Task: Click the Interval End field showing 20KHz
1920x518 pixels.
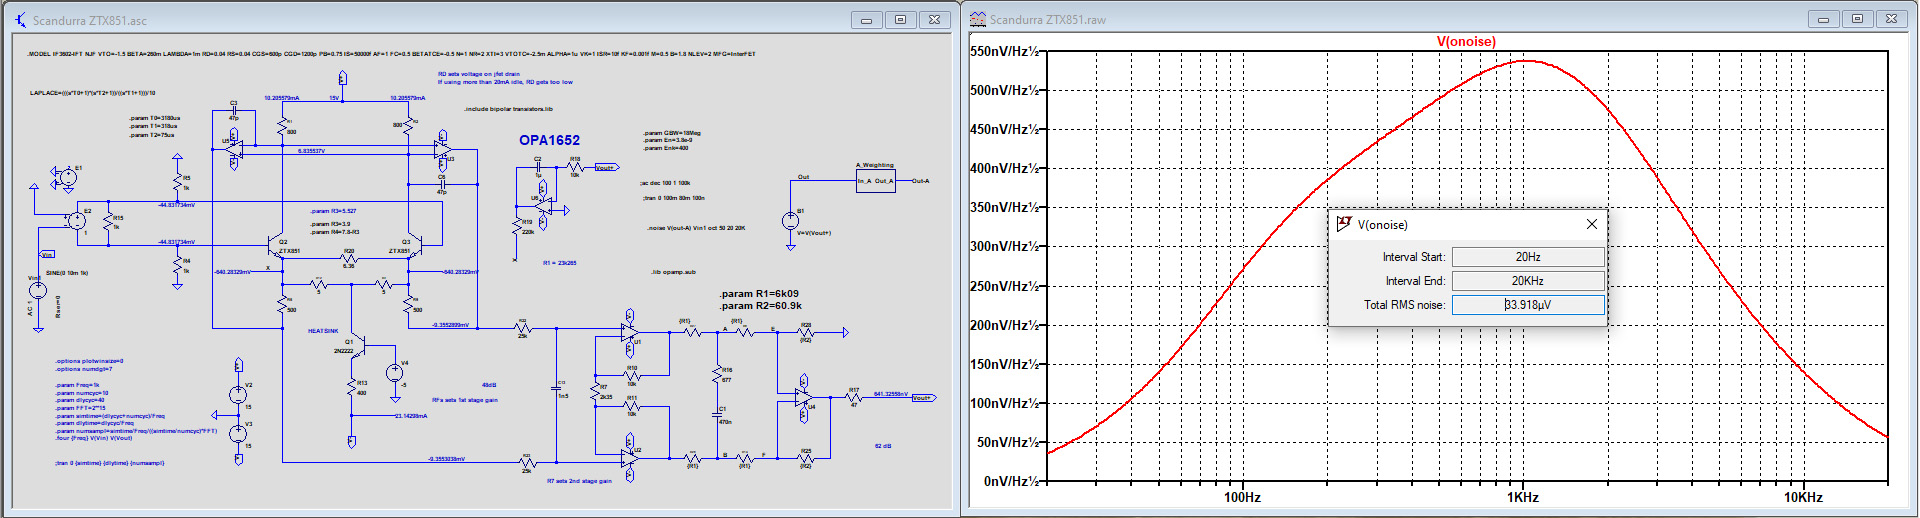Action: click(1527, 281)
